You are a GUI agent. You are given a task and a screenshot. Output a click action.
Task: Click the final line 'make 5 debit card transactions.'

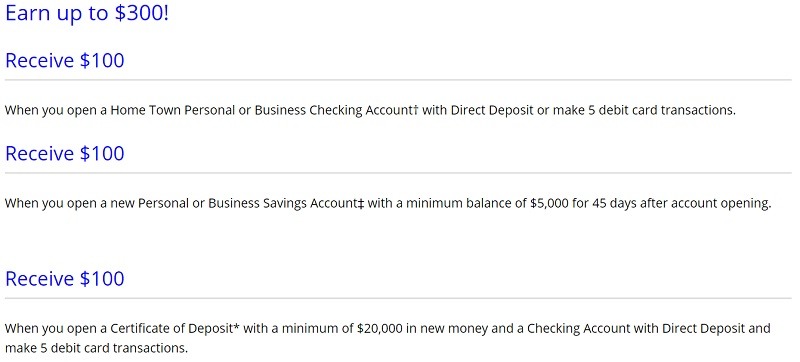tap(96, 349)
